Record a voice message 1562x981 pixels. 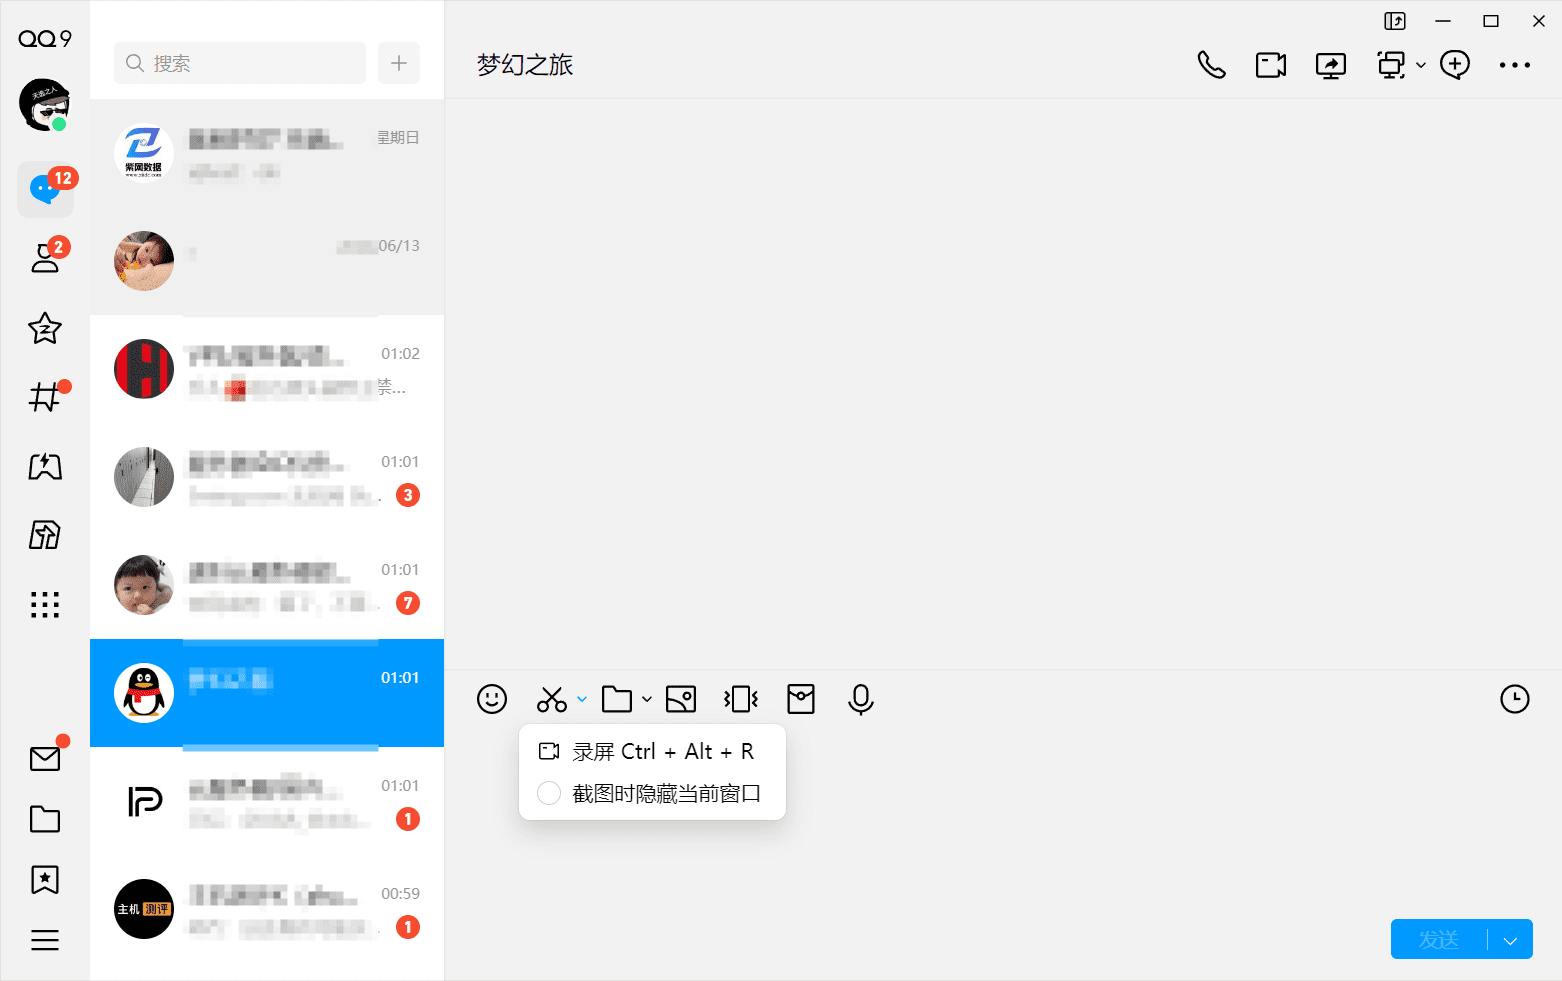click(x=861, y=699)
